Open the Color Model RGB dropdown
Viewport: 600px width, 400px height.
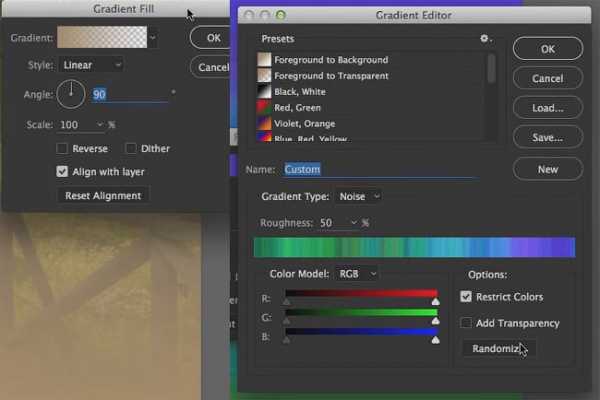358,273
